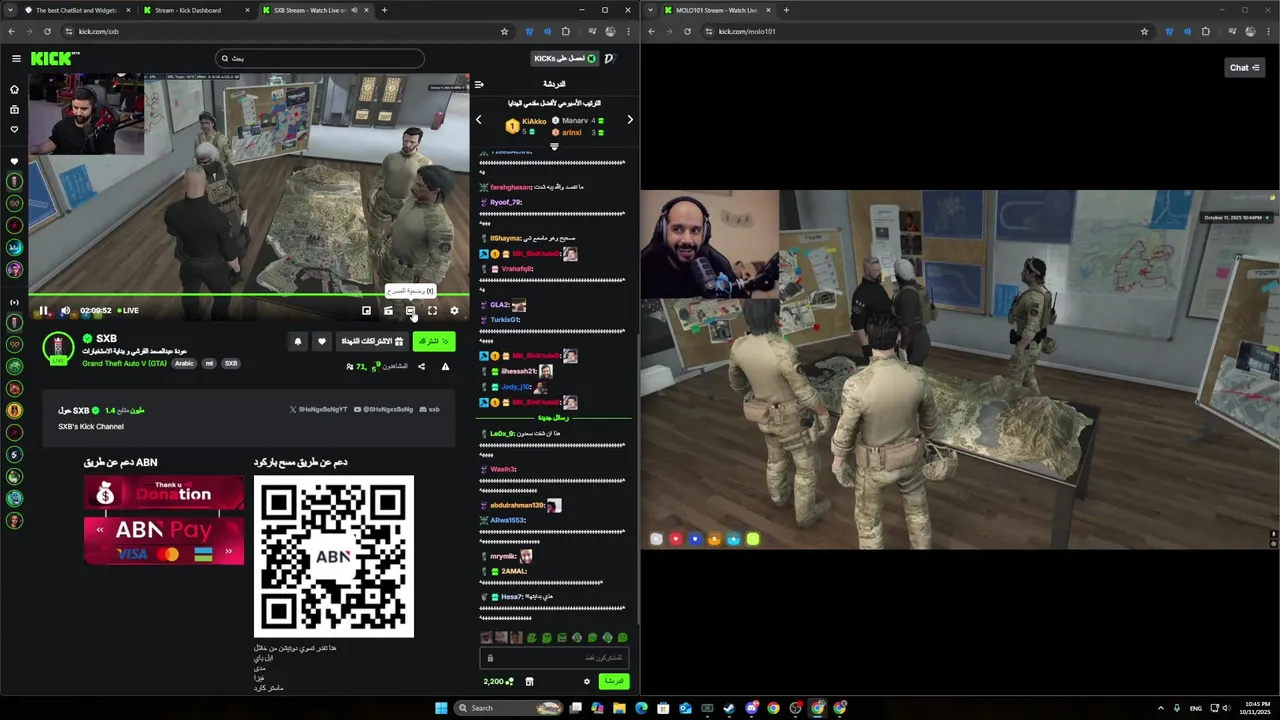Open chat settings gear icon
The image size is (1280, 720).
[587, 682]
